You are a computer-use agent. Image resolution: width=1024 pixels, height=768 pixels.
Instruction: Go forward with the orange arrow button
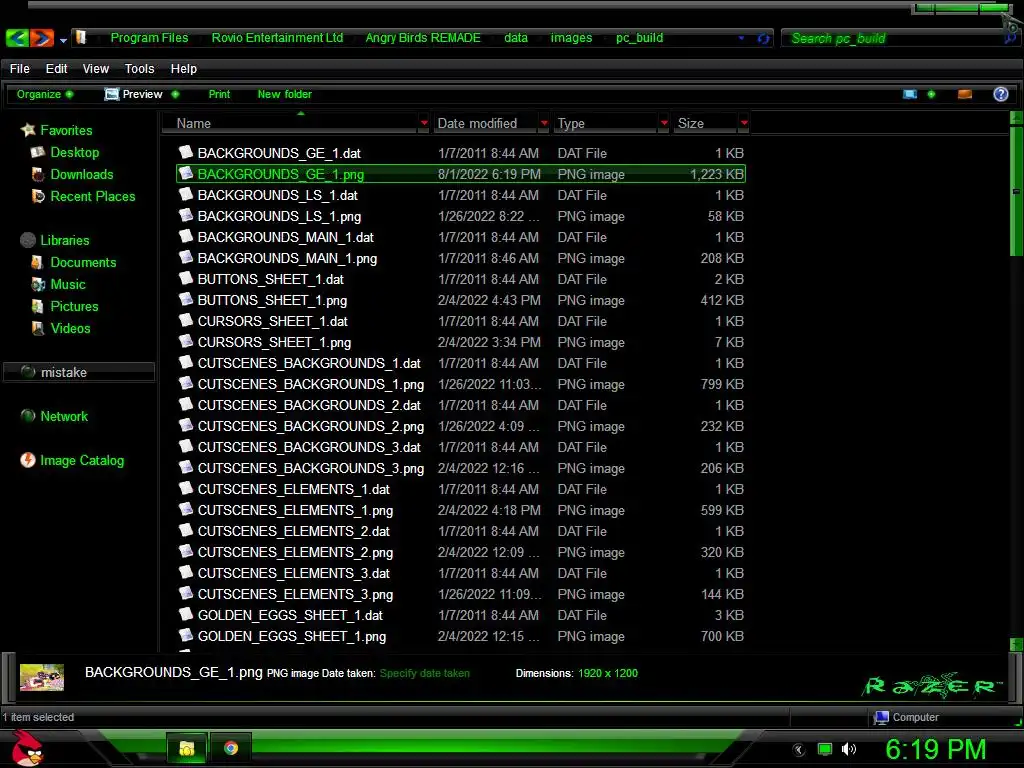pyautogui.click(x=42, y=38)
